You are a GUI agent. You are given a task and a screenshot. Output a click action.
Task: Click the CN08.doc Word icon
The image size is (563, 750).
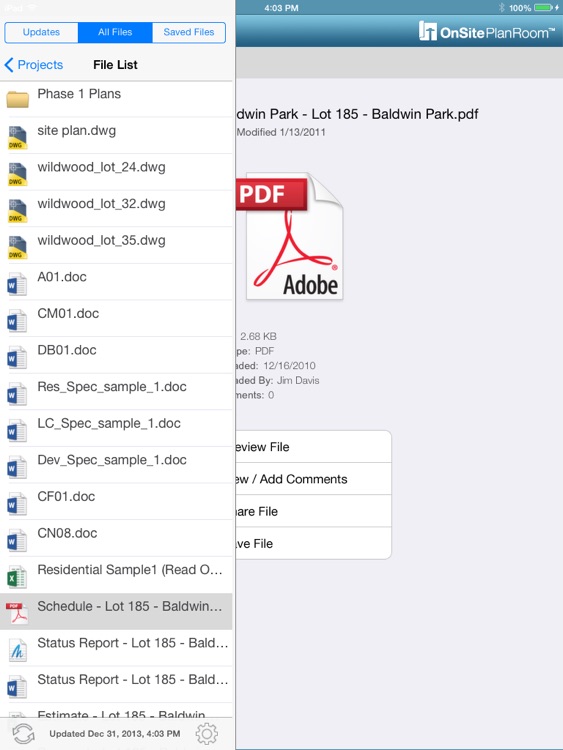[17, 540]
